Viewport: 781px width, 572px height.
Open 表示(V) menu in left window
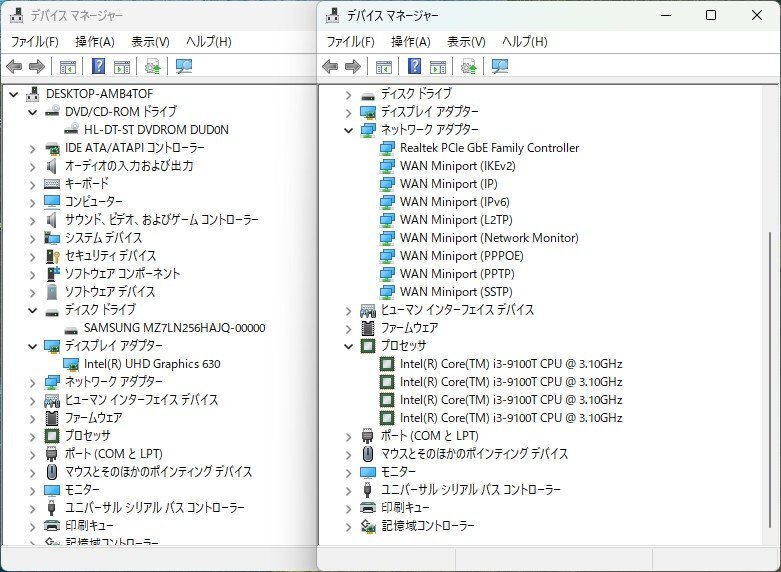click(x=150, y=41)
